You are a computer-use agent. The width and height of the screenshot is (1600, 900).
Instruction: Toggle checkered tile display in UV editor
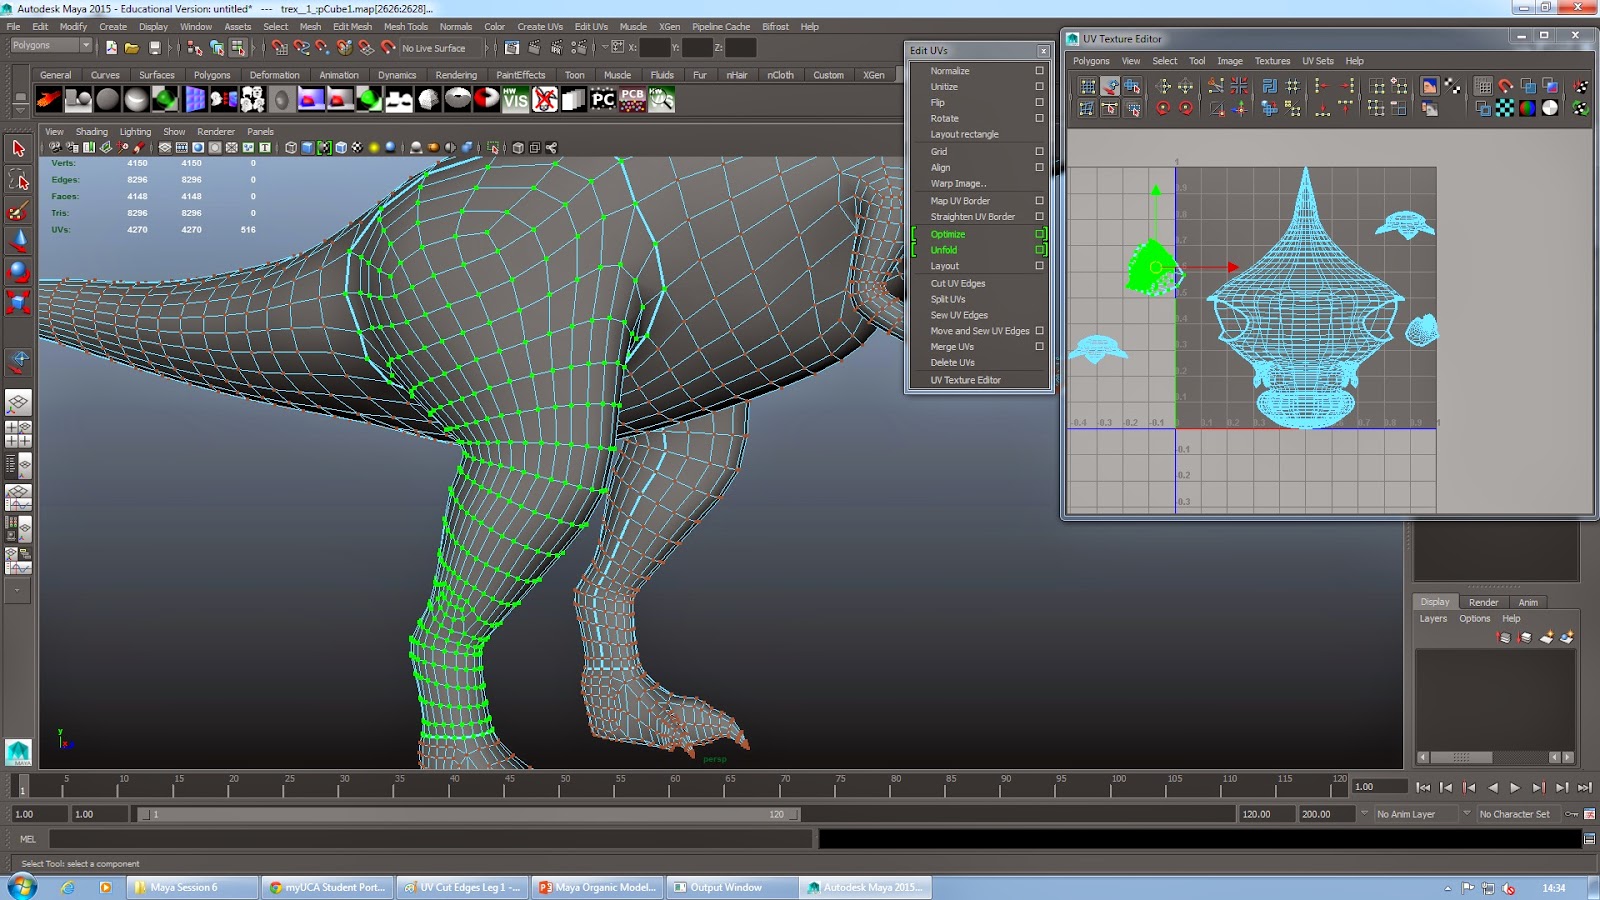1505,108
